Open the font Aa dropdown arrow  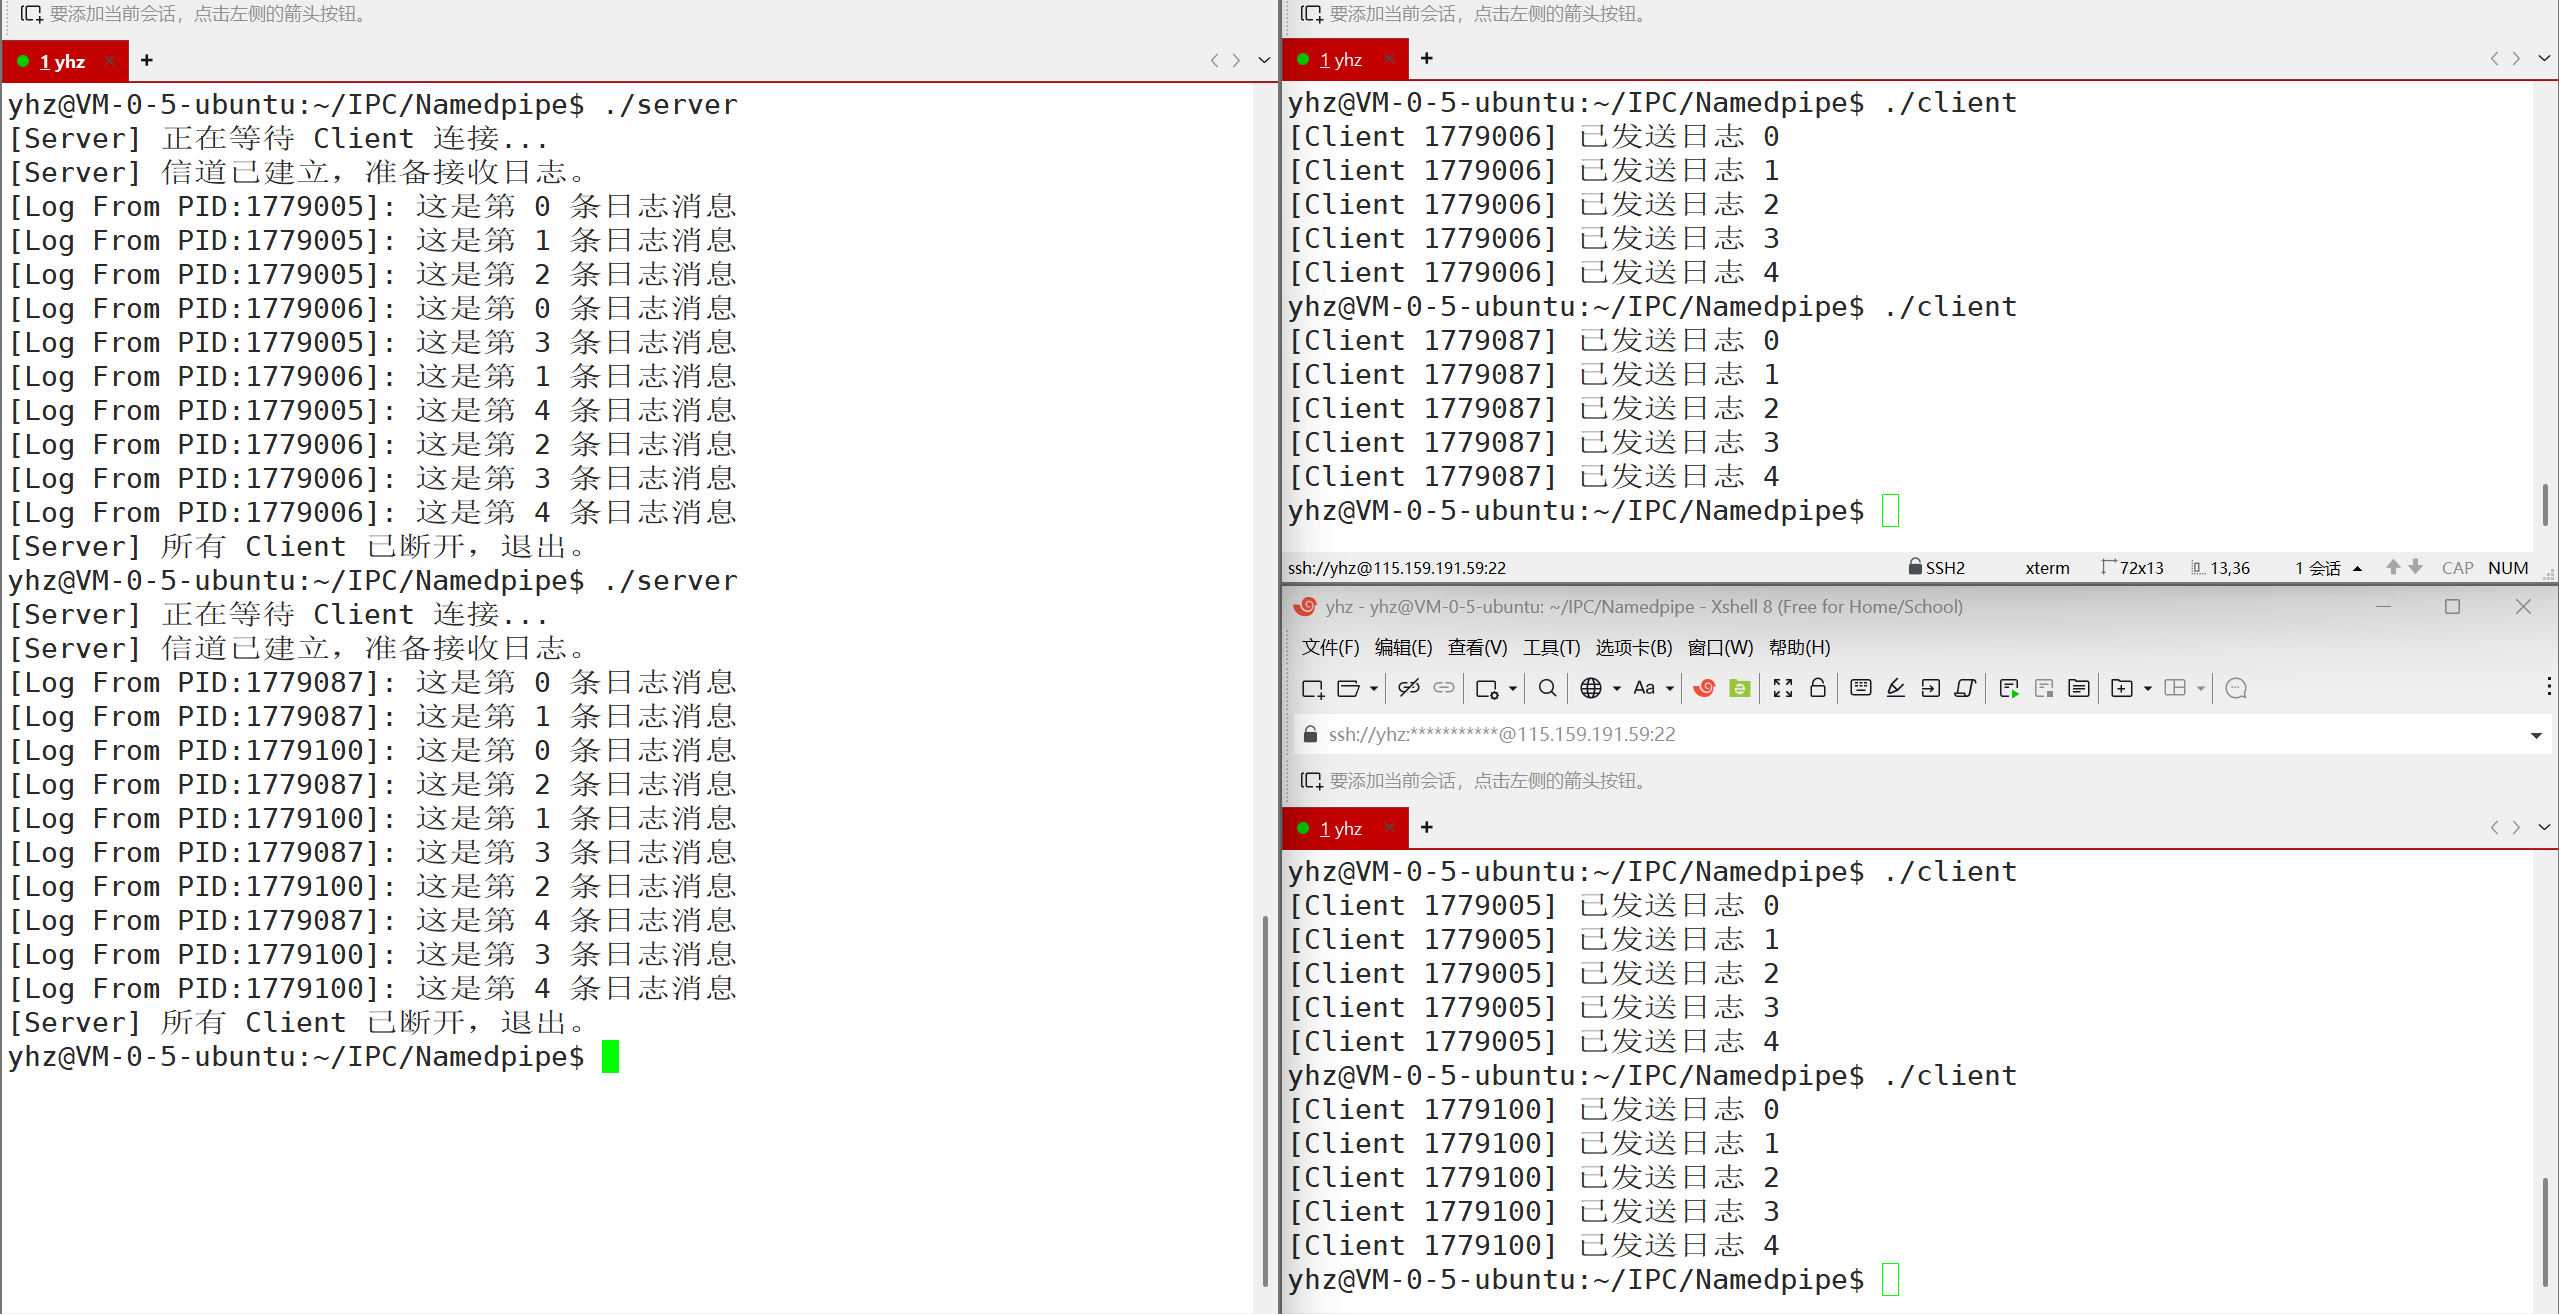1670,688
